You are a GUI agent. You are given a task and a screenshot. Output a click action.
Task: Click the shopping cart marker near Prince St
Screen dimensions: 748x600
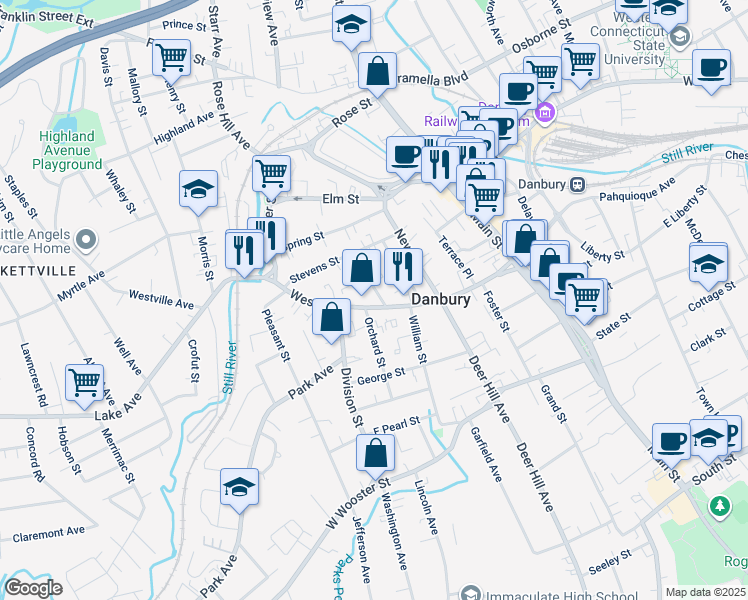172,56
